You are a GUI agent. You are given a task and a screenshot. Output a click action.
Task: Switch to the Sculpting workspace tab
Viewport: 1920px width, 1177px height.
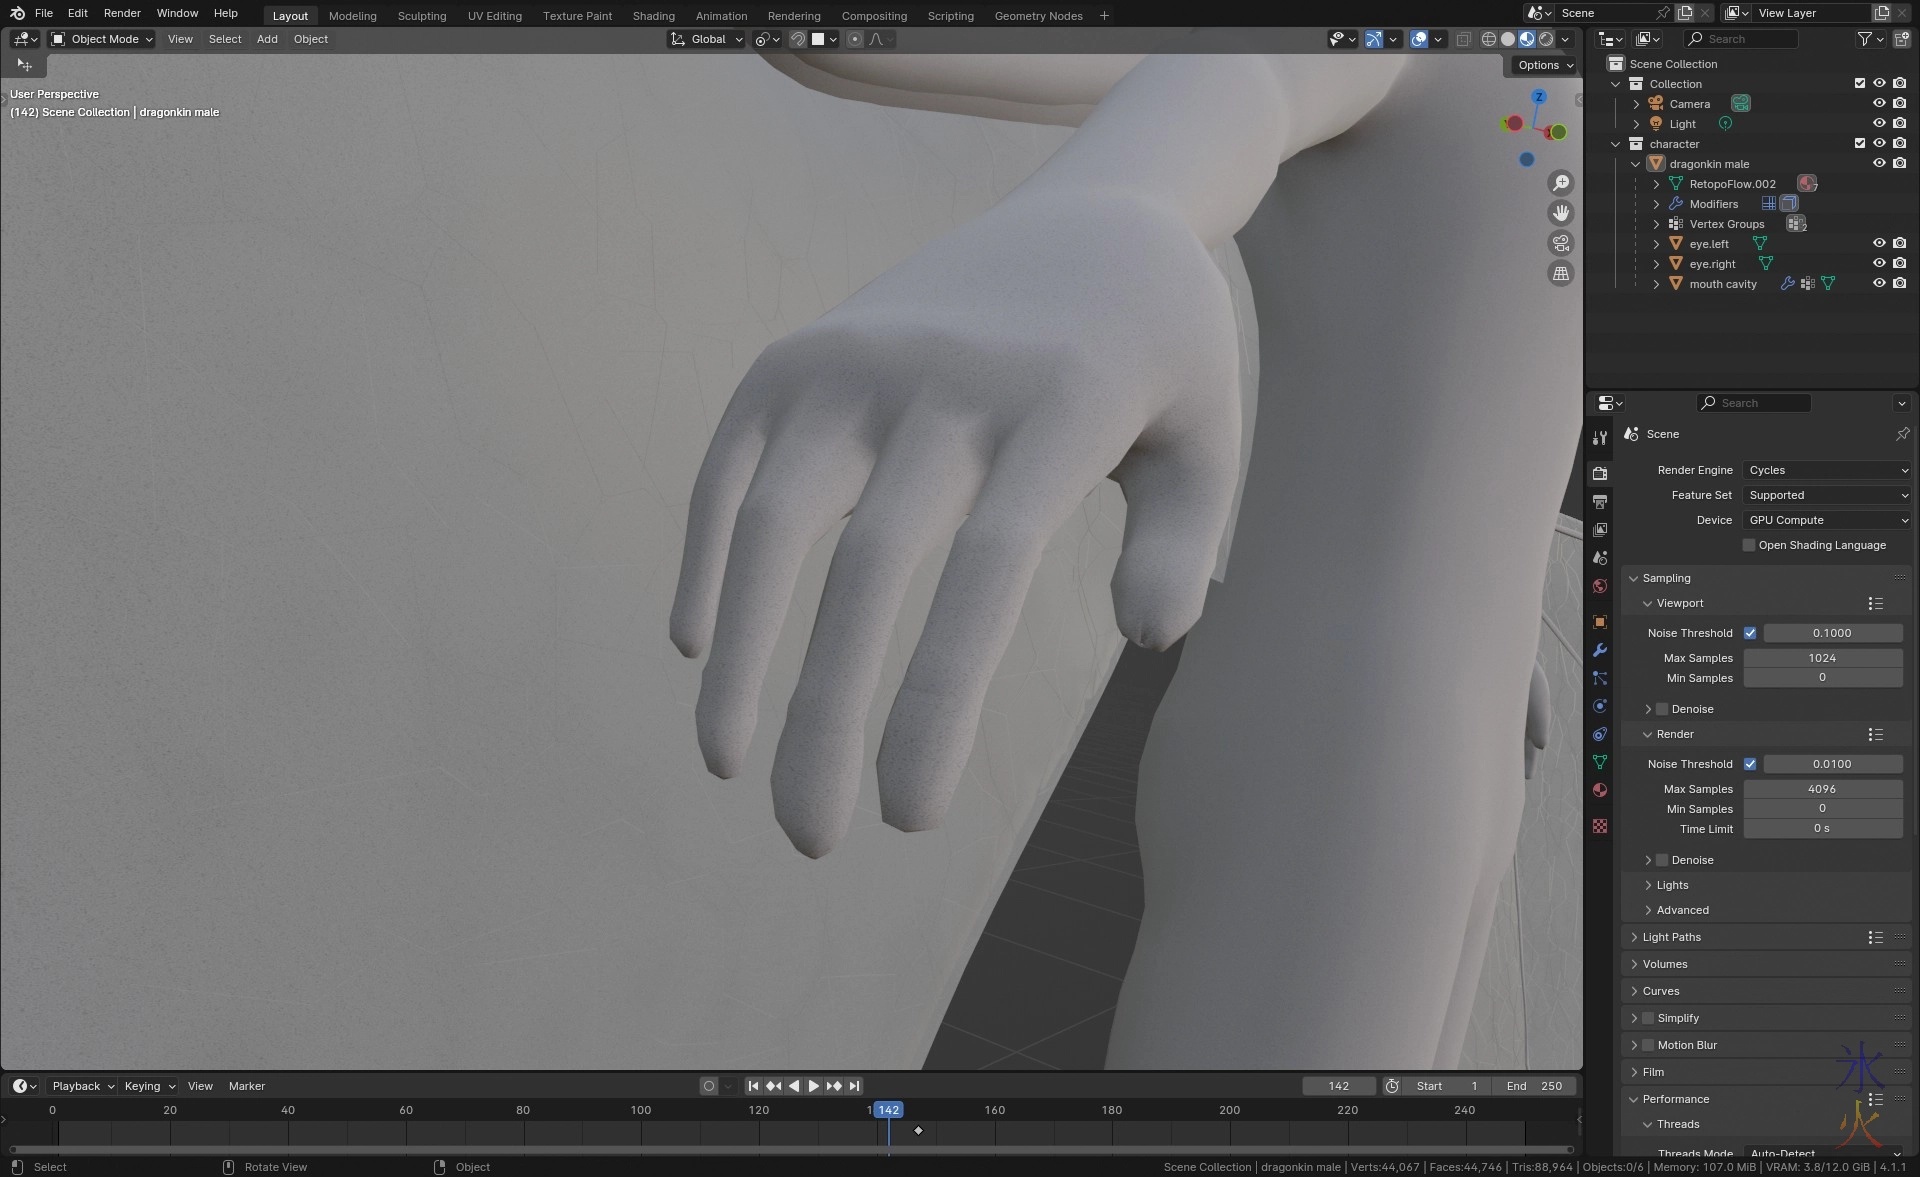point(421,16)
